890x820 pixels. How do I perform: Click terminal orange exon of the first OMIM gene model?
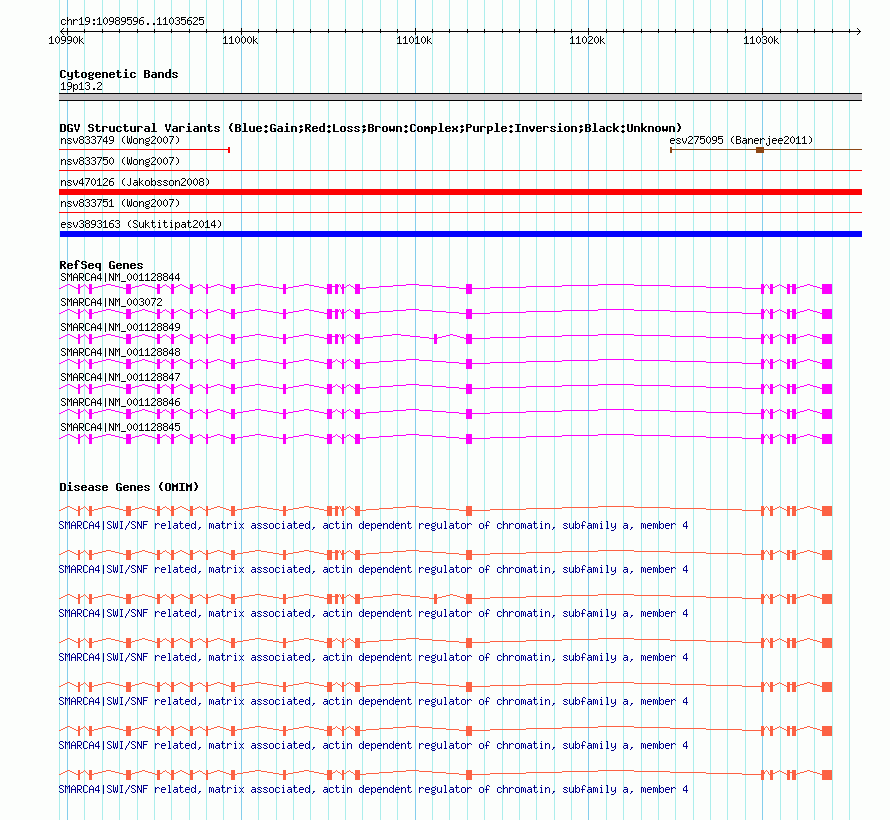tap(827, 511)
